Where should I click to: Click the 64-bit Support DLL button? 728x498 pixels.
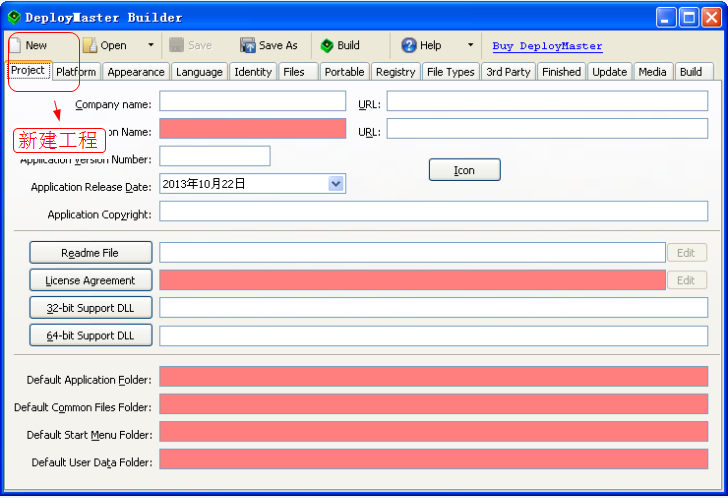91,335
